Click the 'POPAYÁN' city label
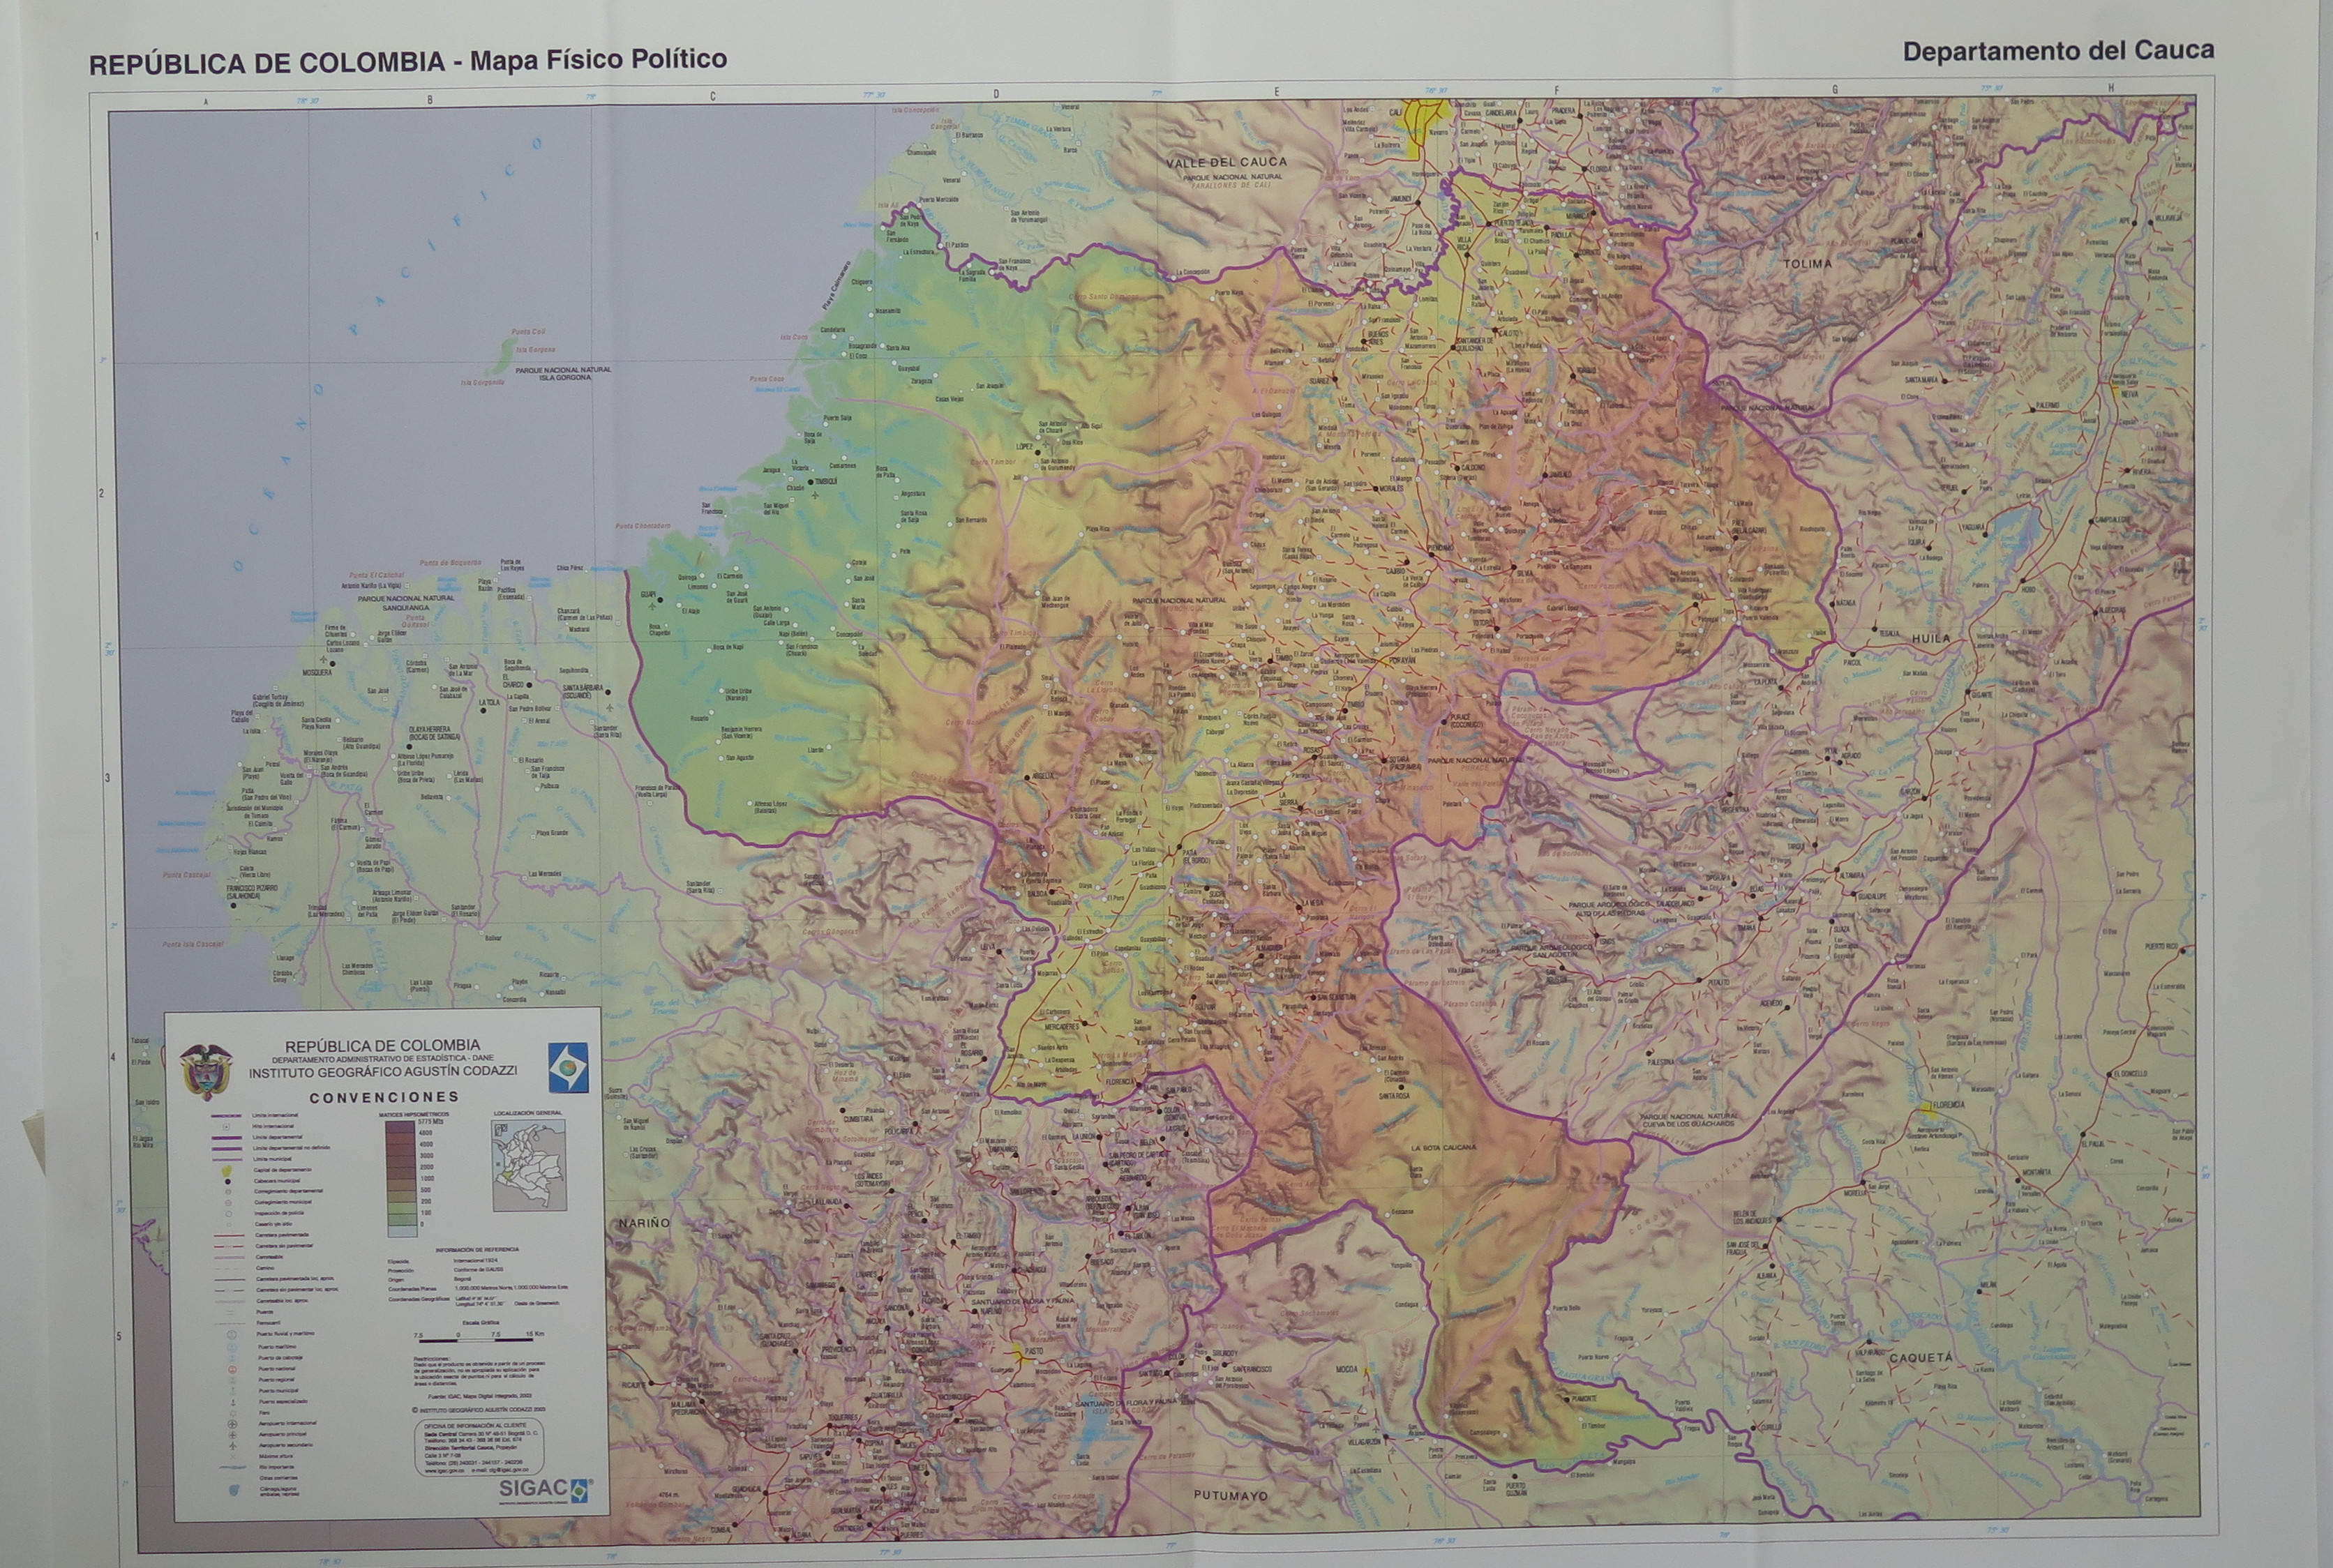The width and height of the screenshot is (2333, 1568). point(1402,660)
